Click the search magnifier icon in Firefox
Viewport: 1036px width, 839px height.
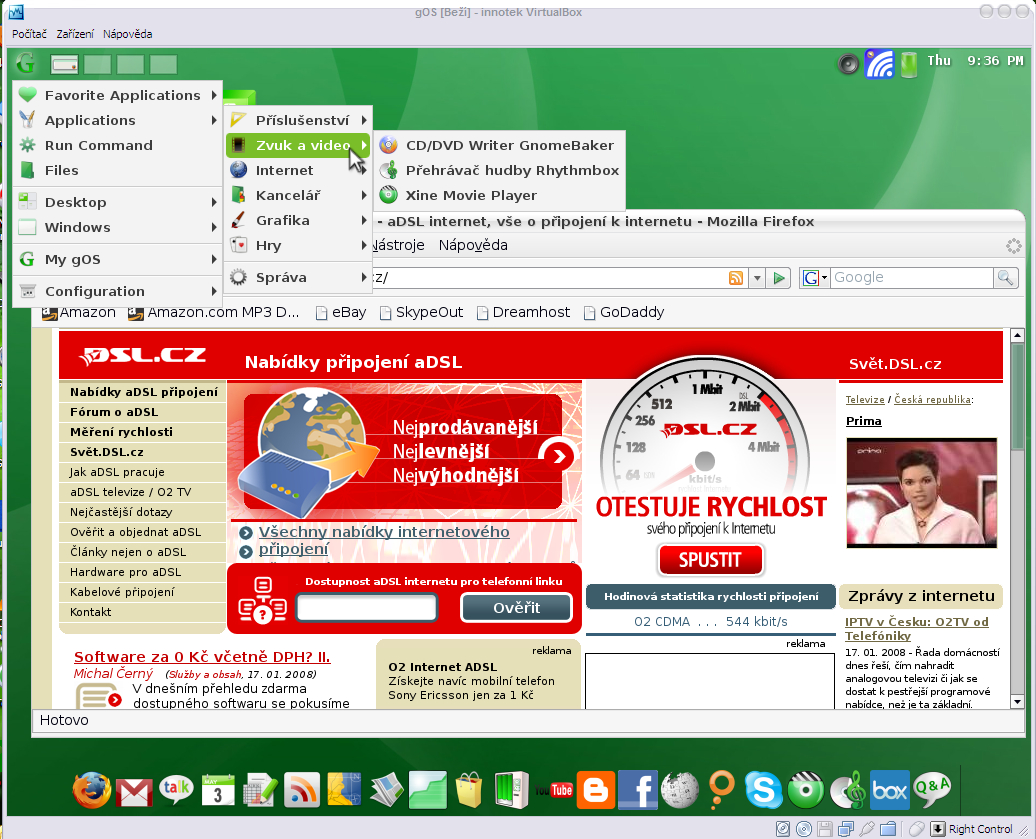(1006, 277)
